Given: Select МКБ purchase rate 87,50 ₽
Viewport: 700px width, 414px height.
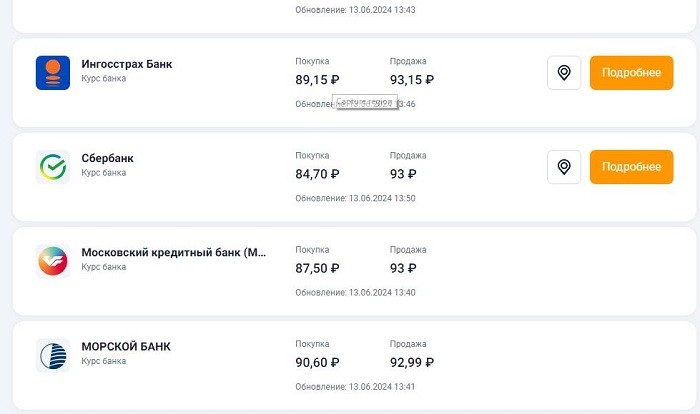Looking at the screenshot, I should click(317, 268).
